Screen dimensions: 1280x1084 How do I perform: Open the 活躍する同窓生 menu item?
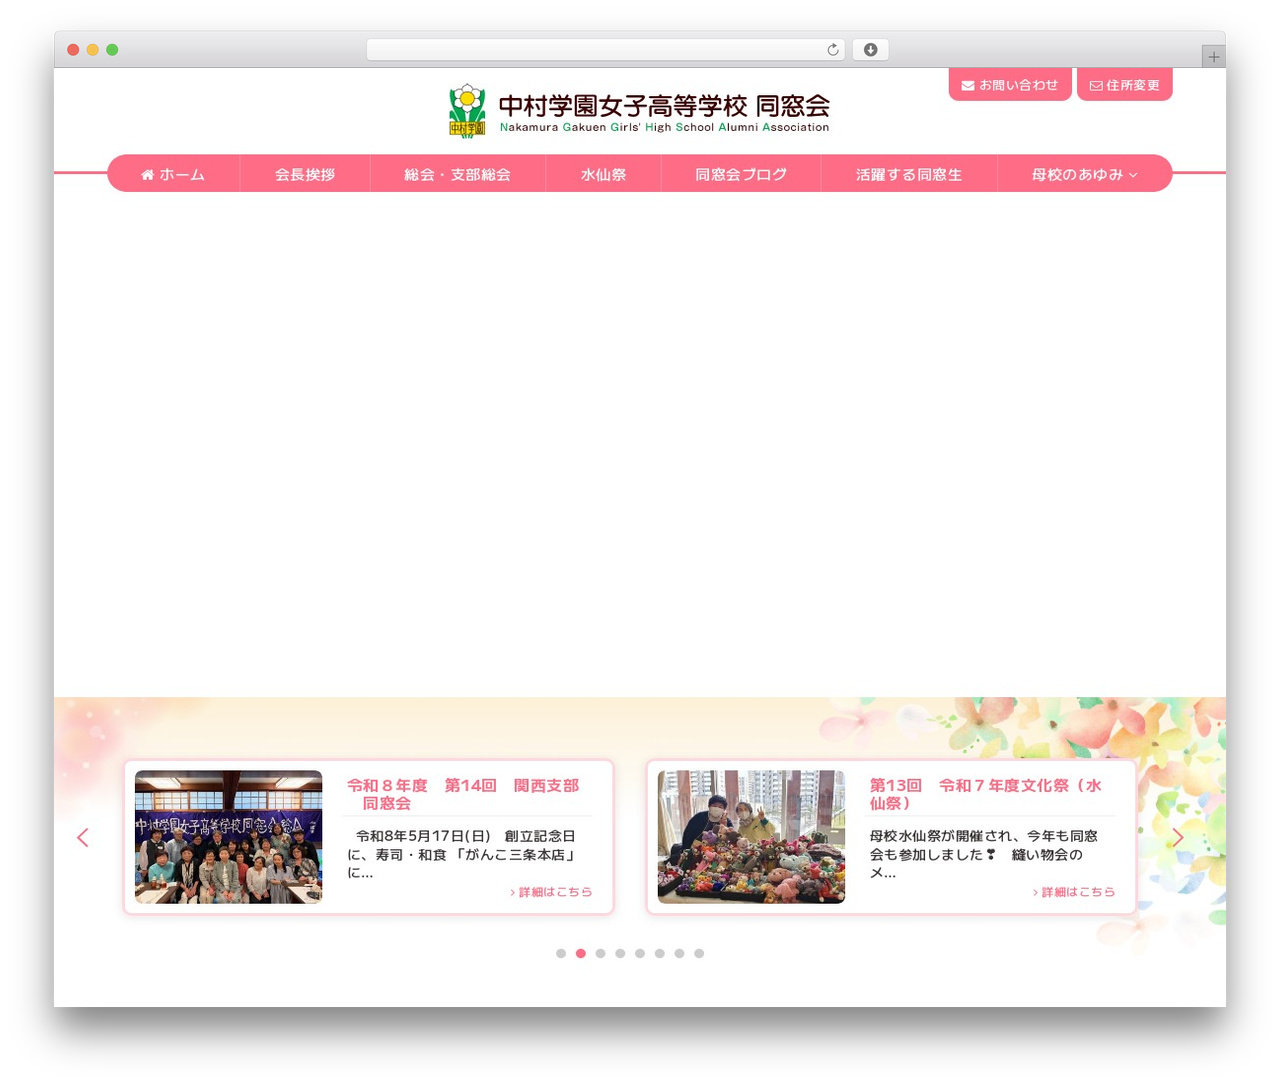909,174
